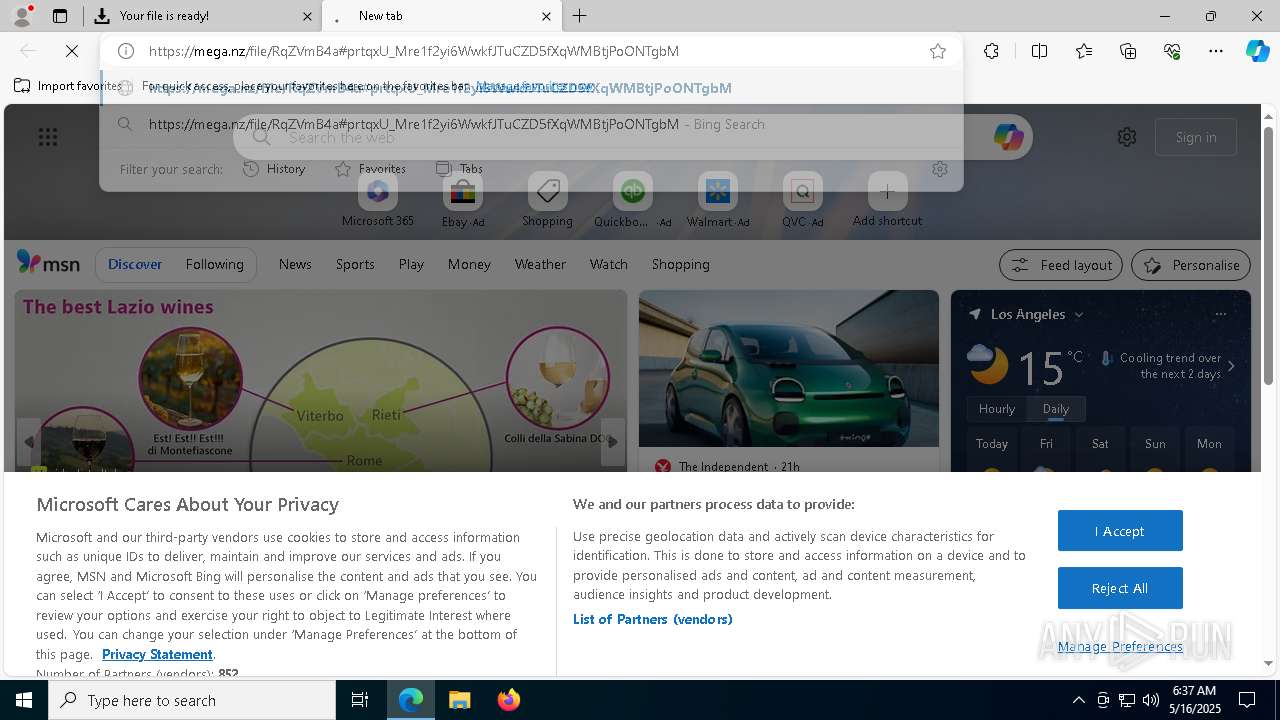Click Reject All cookie button

1120,588
